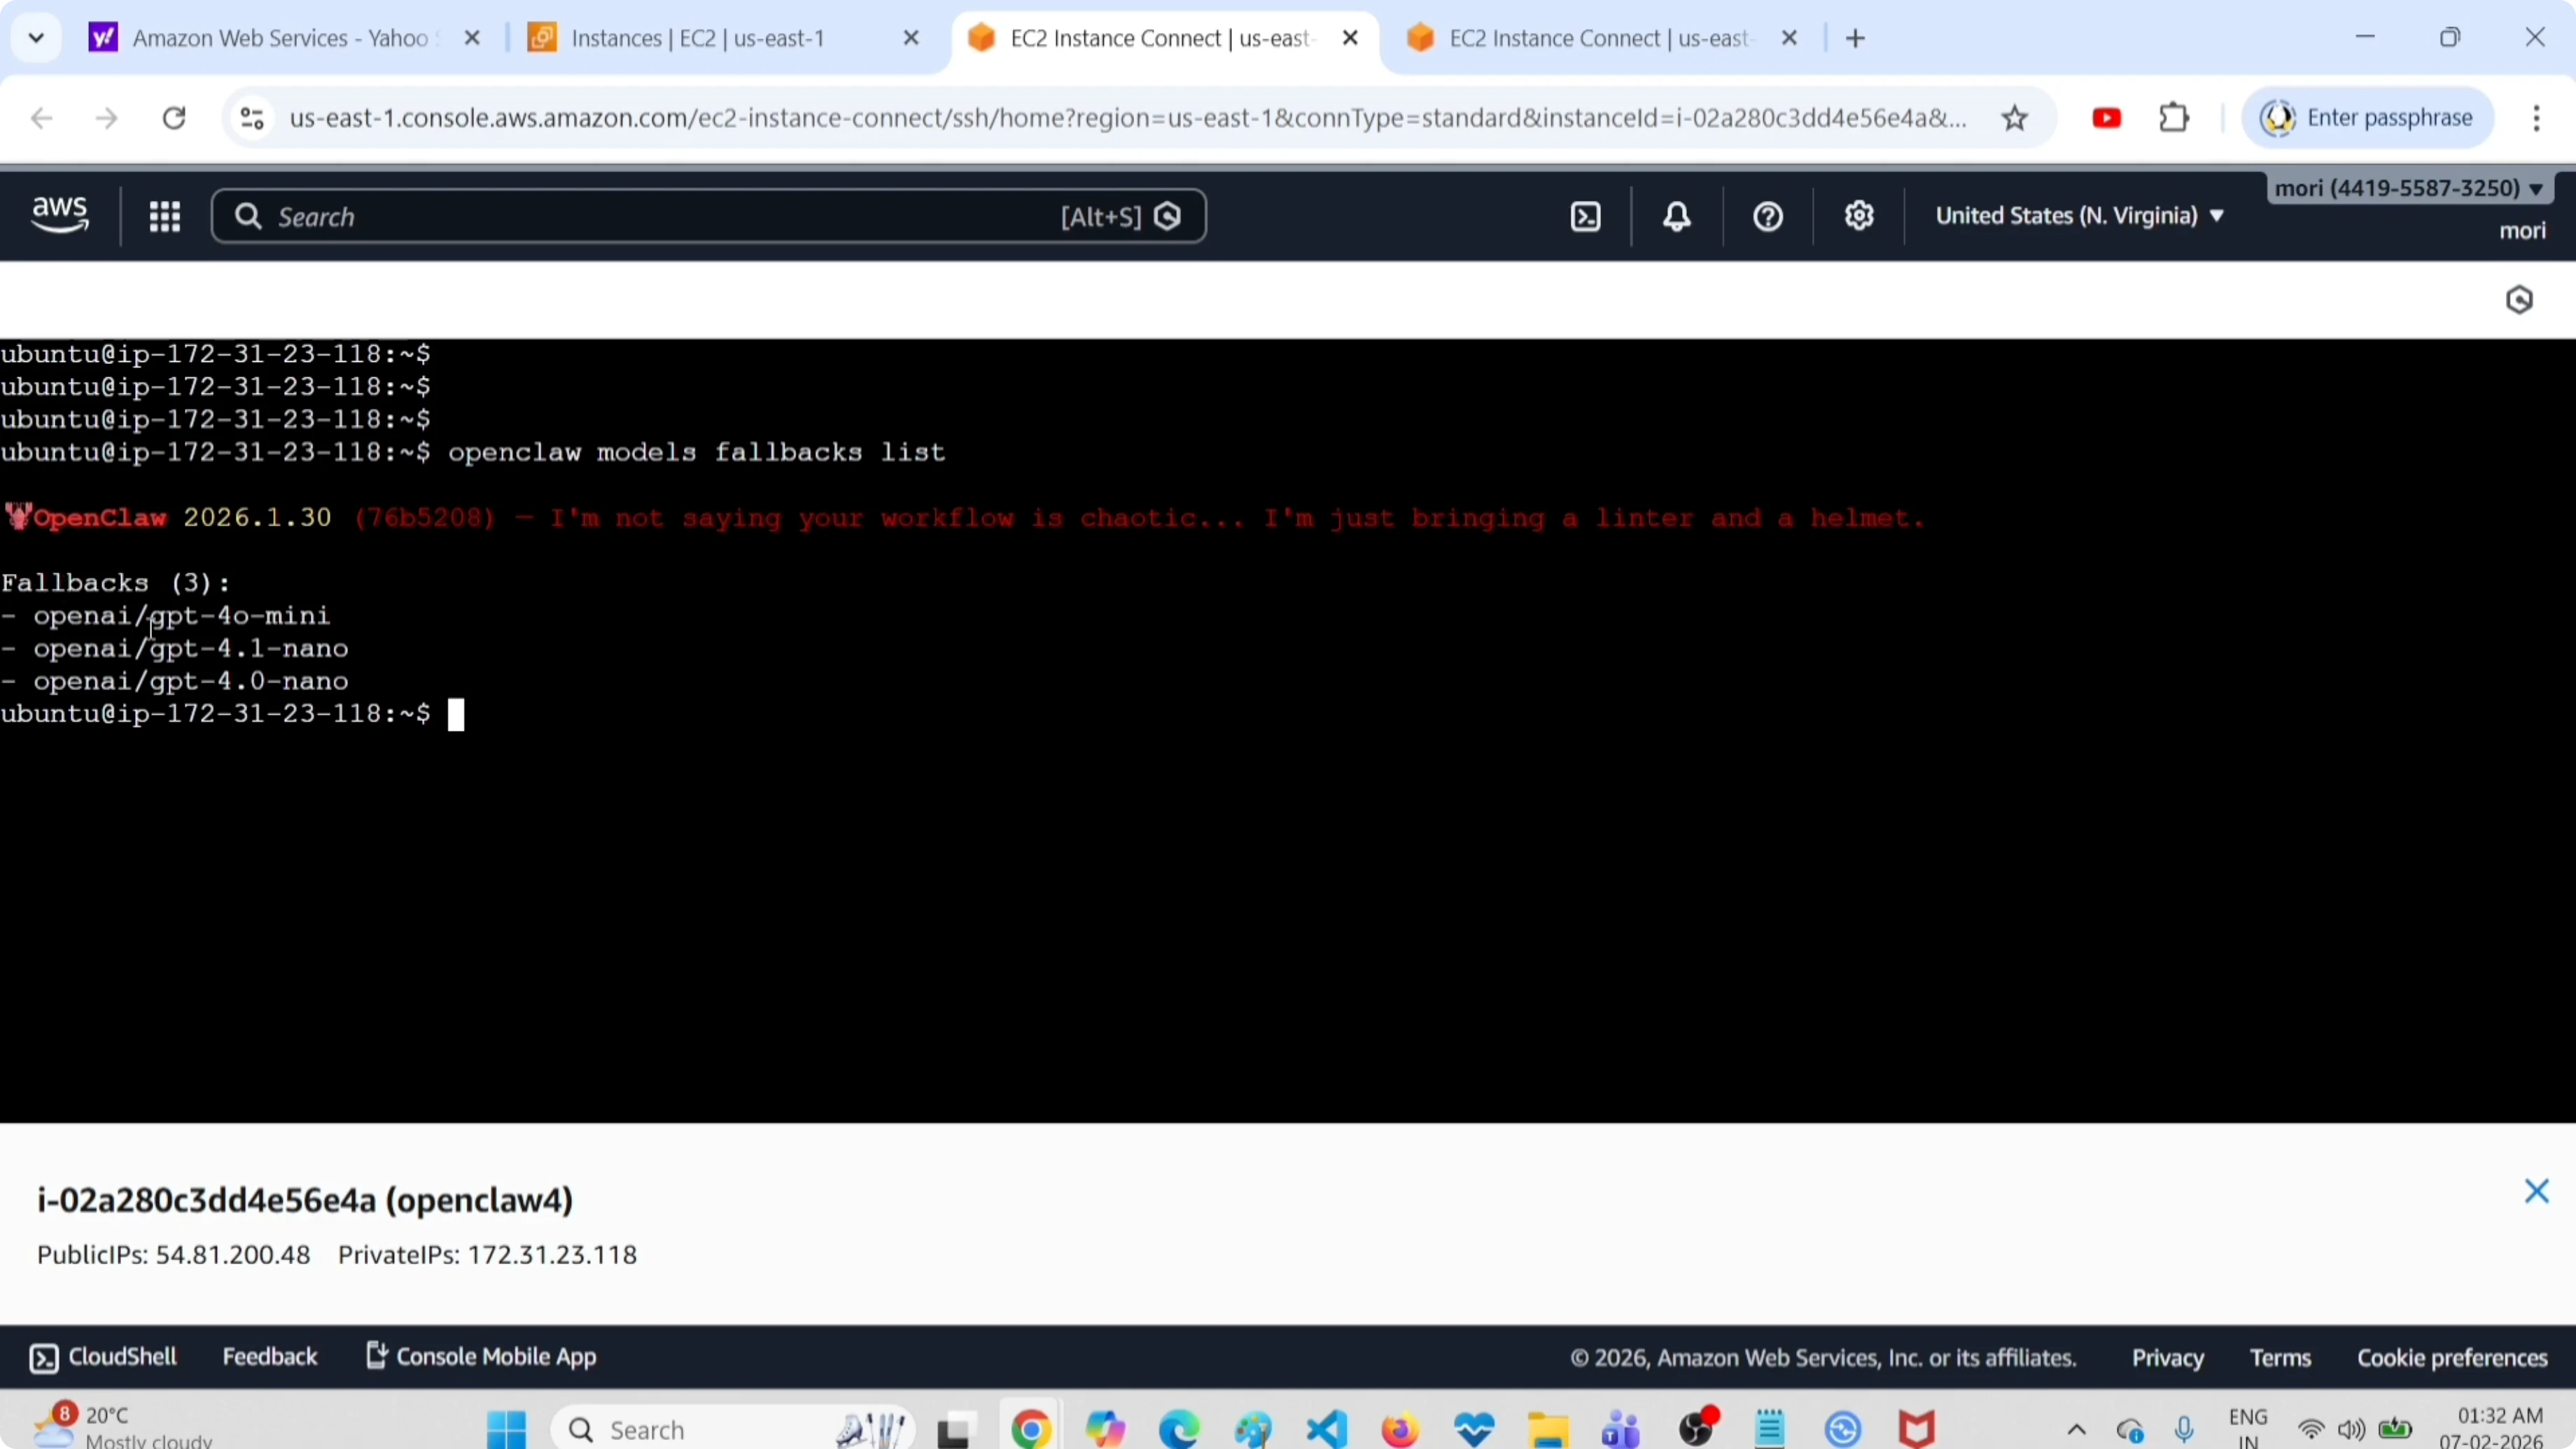This screenshot has height=1449, width=2576.
Task: Open CloudShell from the top bar icon
Action: pyautogui.click(x=1585, y=216)
